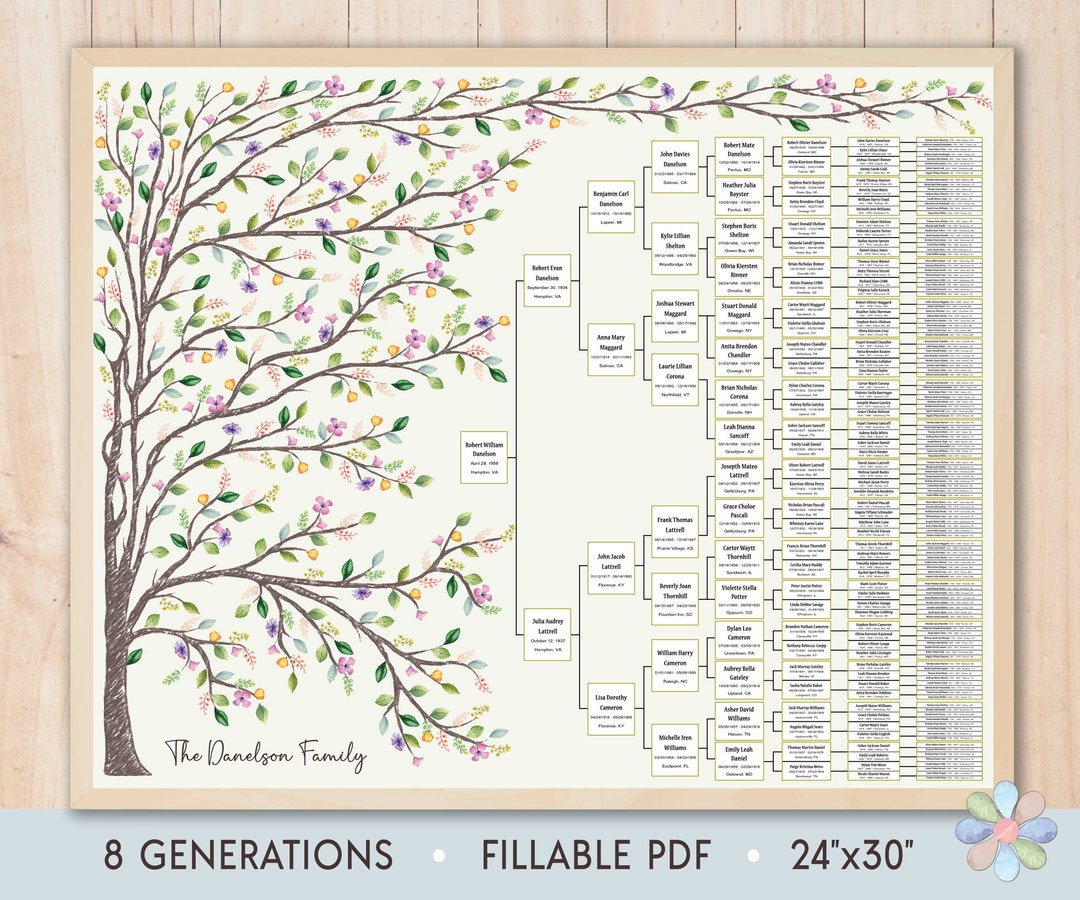Click Frank Thomas Lattrell's entry
This screenshot has width=1080, height=900.
[675, 531]
